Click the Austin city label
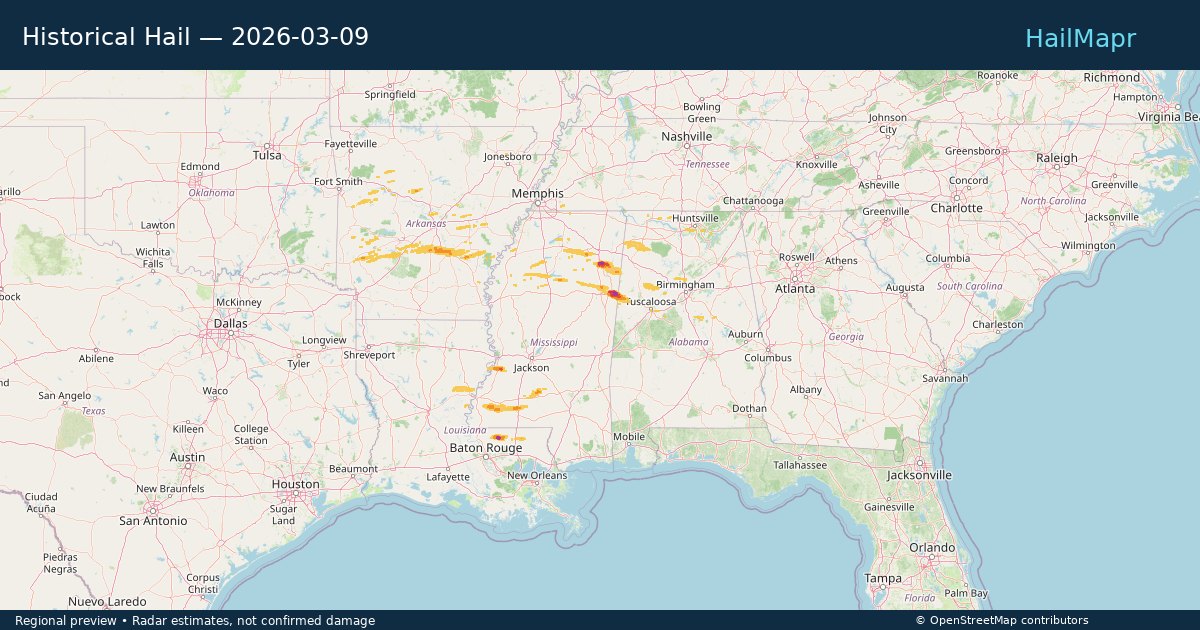1200x630 pixels. [187, 457]
